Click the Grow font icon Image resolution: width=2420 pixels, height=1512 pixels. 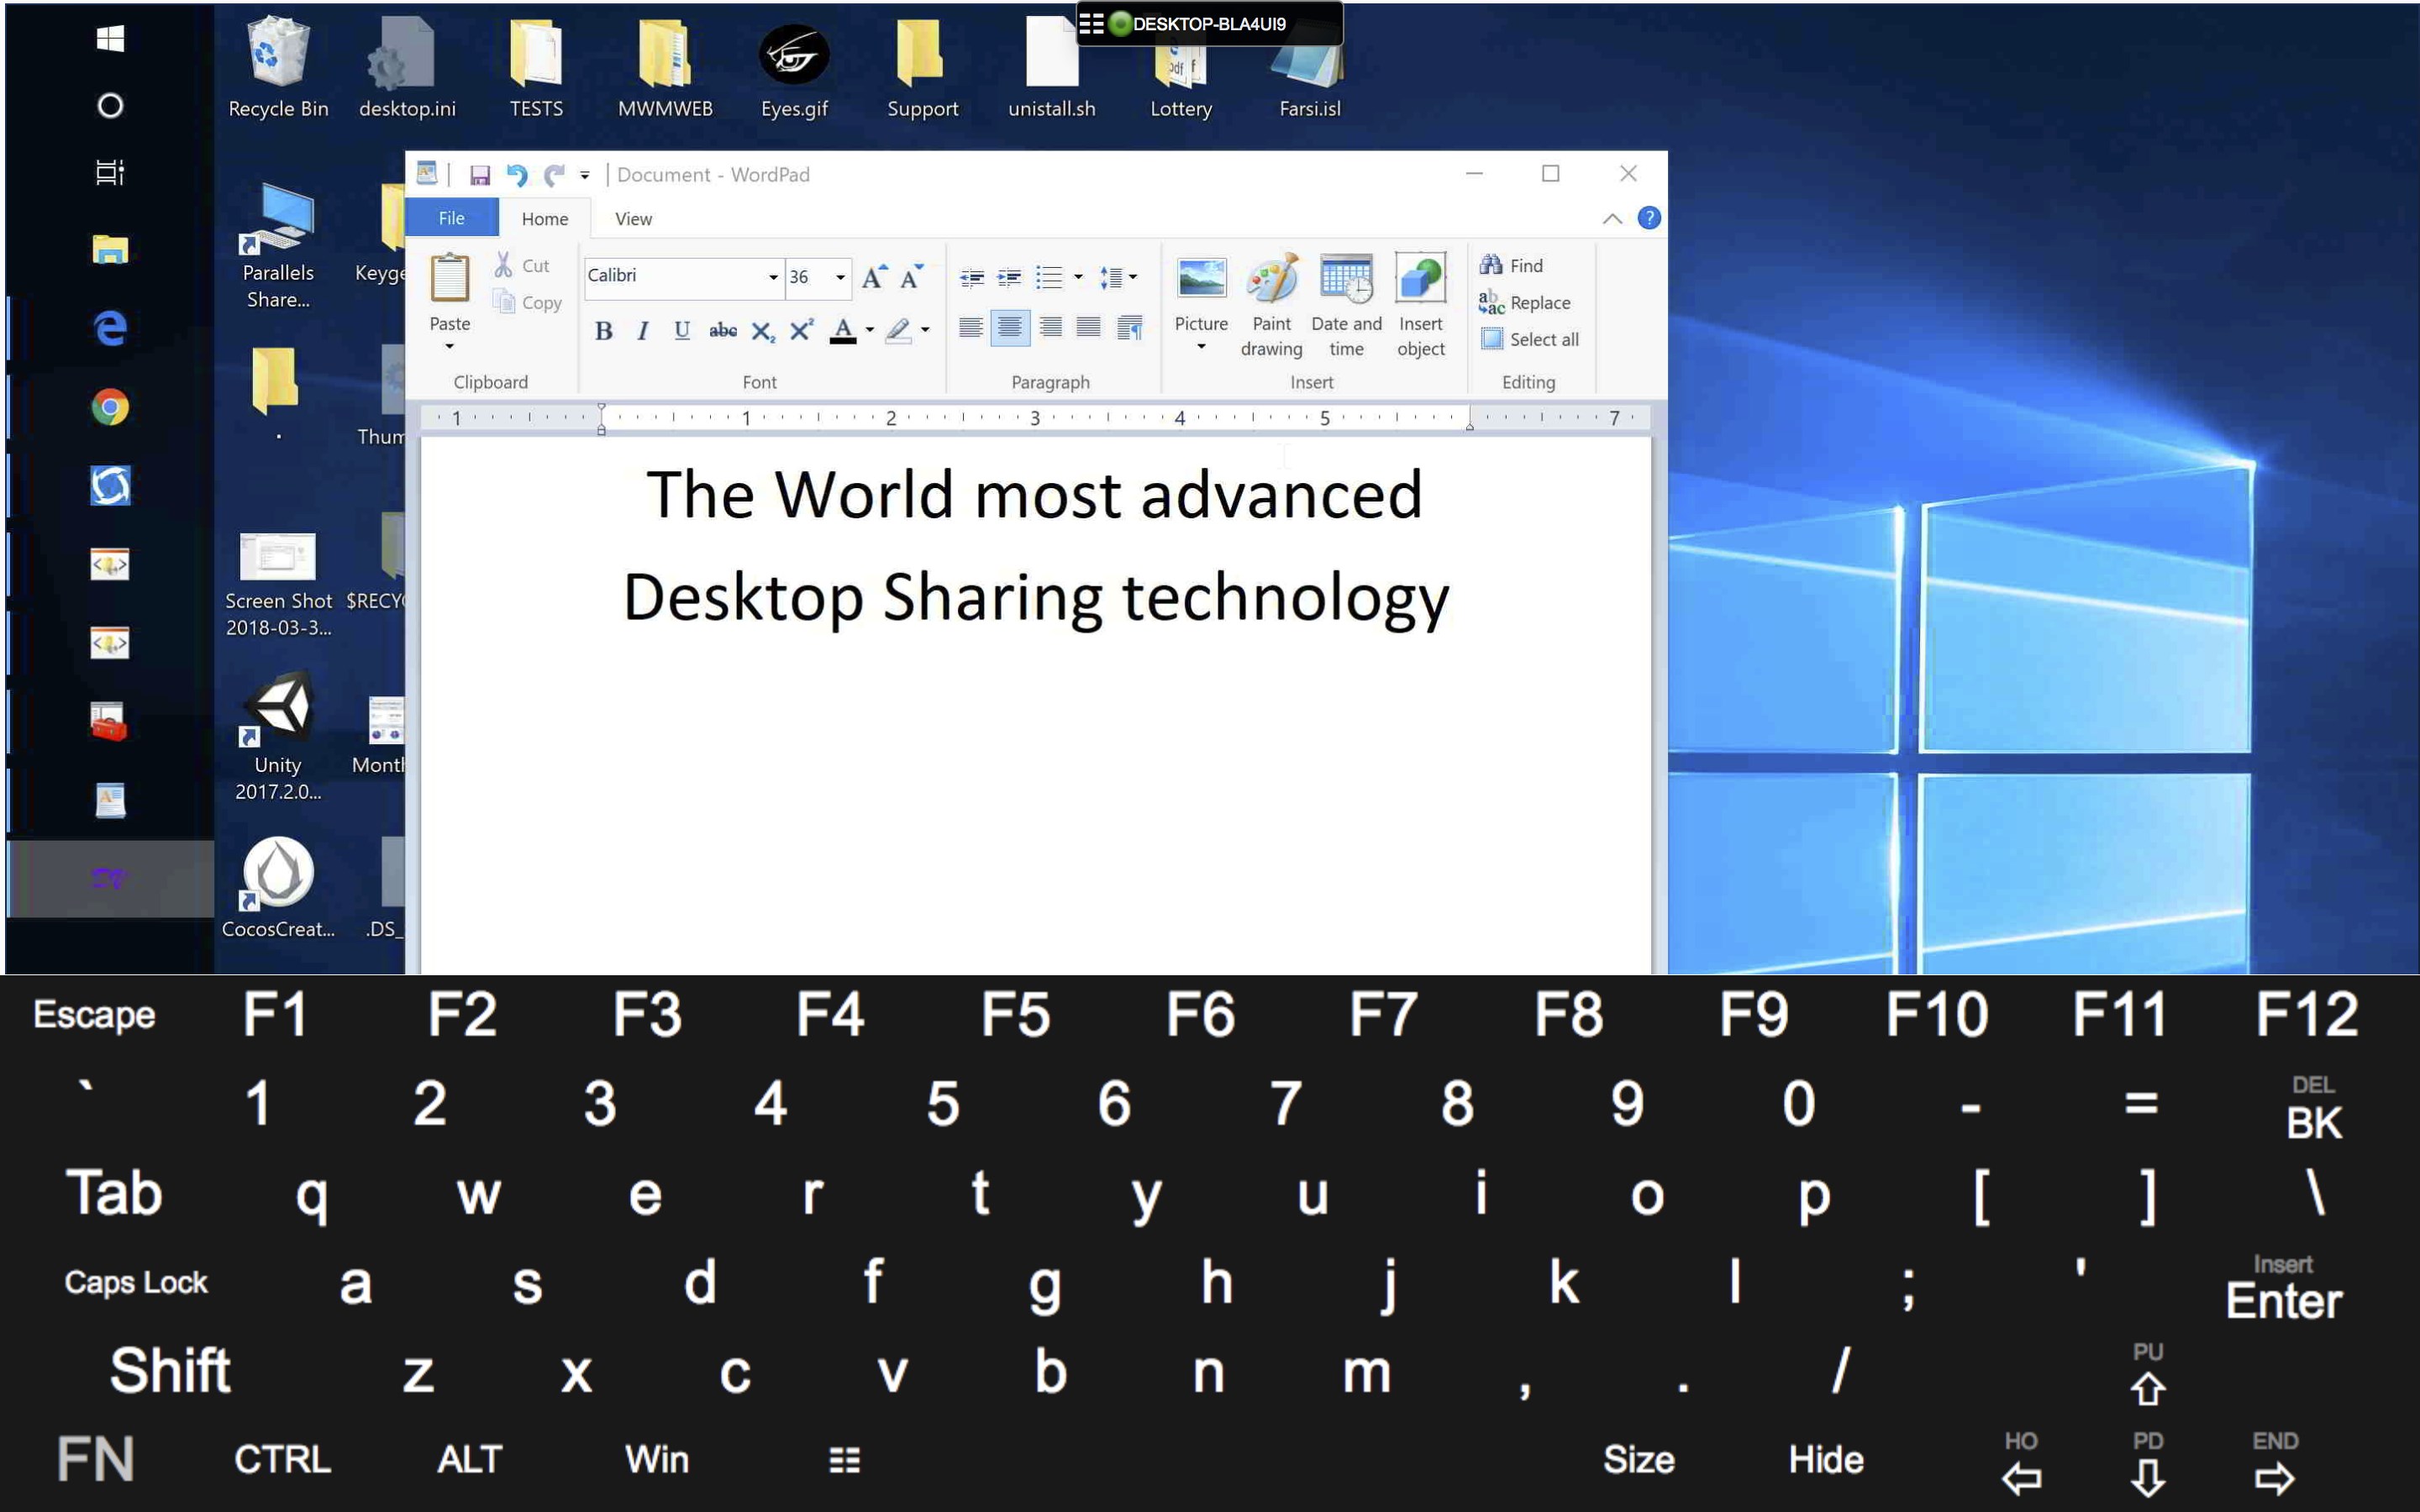coord(873,277)
